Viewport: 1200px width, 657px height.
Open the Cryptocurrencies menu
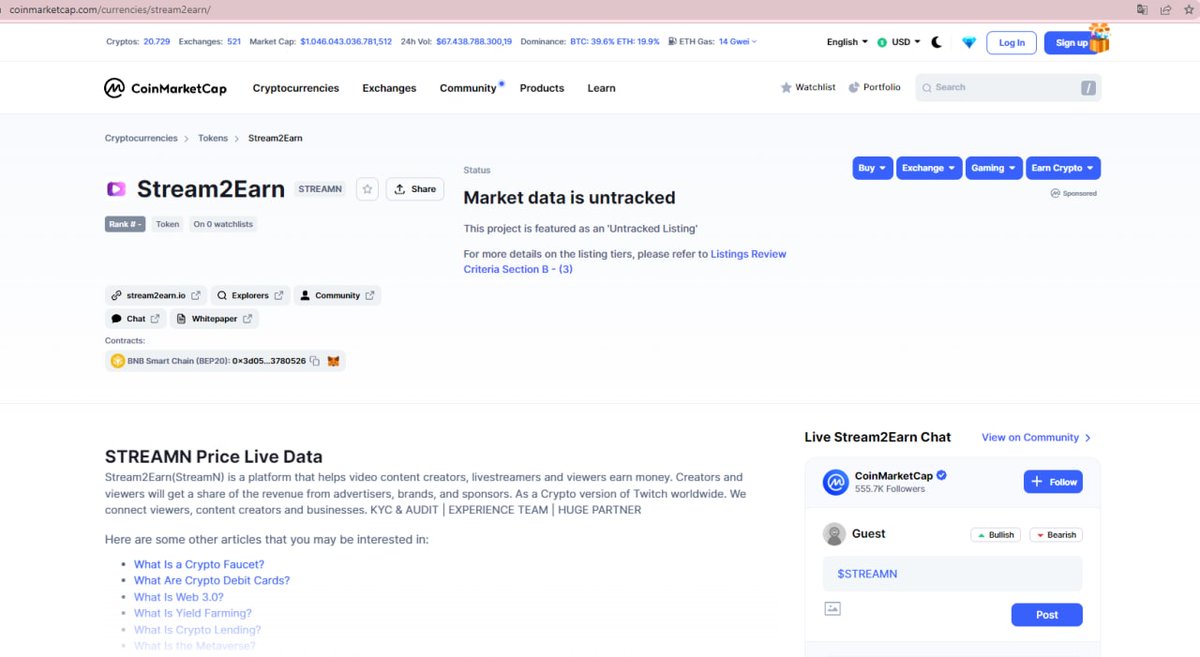click(296, 88)
